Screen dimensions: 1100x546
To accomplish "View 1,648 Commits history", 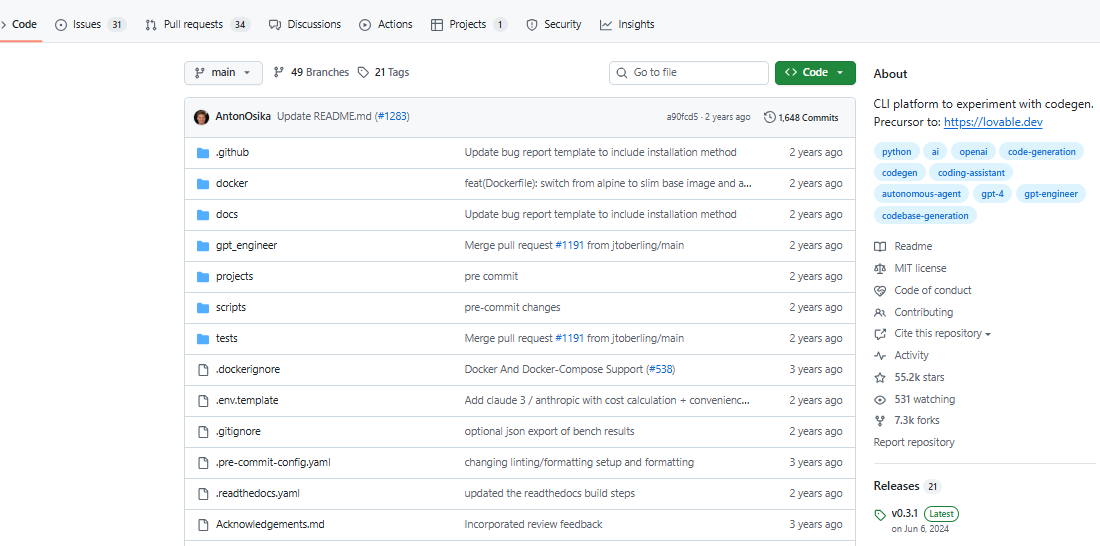I will (801, 117).
